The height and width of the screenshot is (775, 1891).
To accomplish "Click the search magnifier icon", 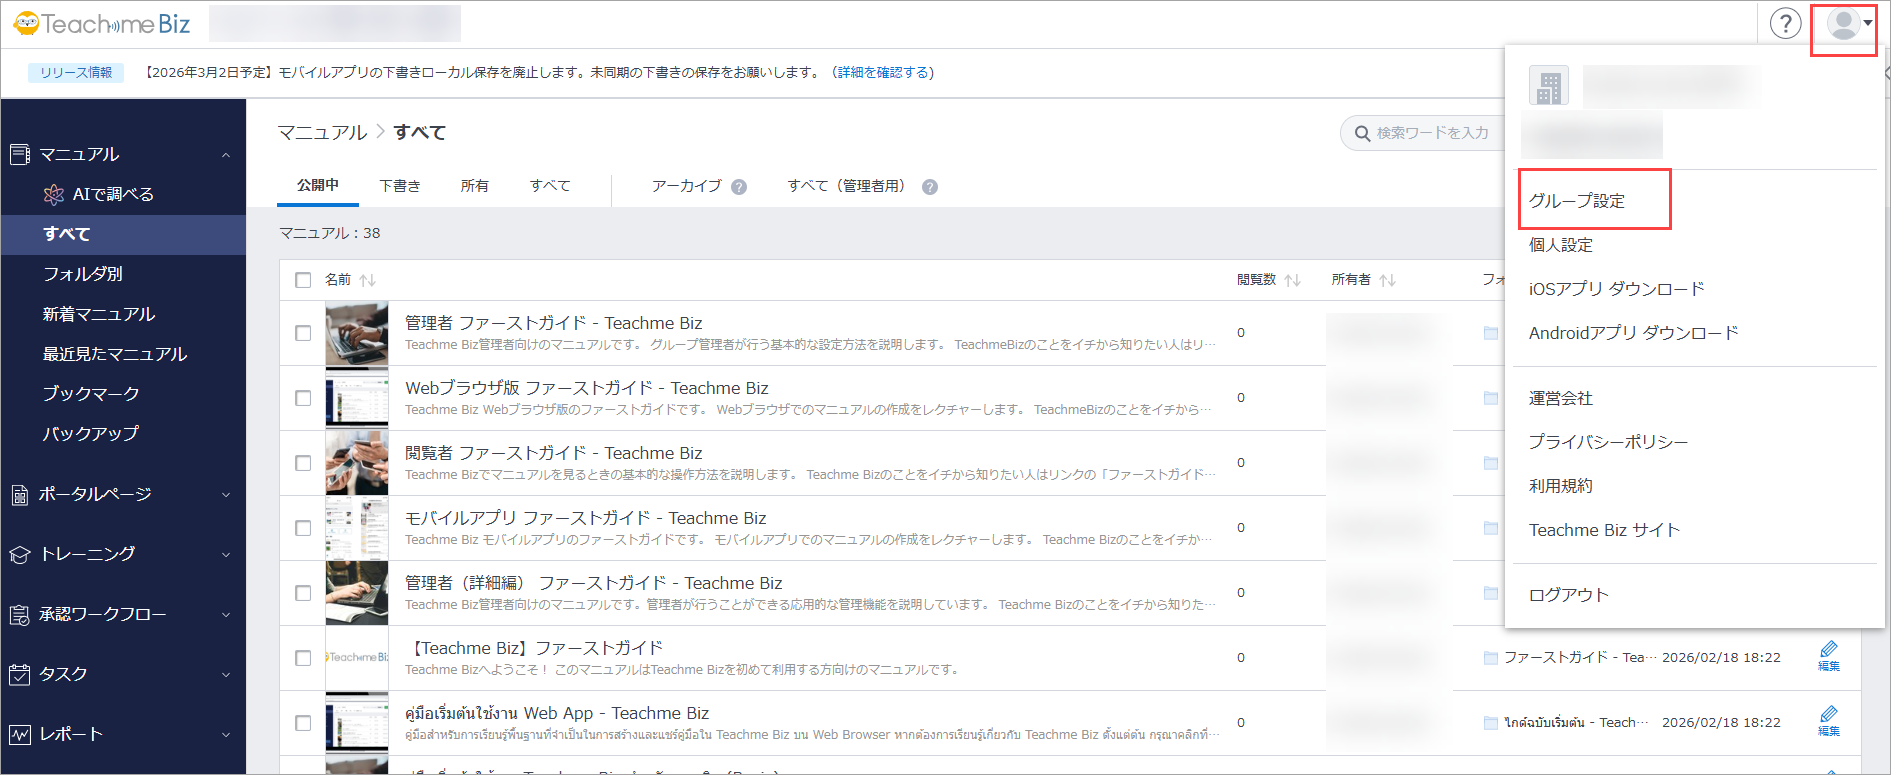I will tap(1362, 133).
